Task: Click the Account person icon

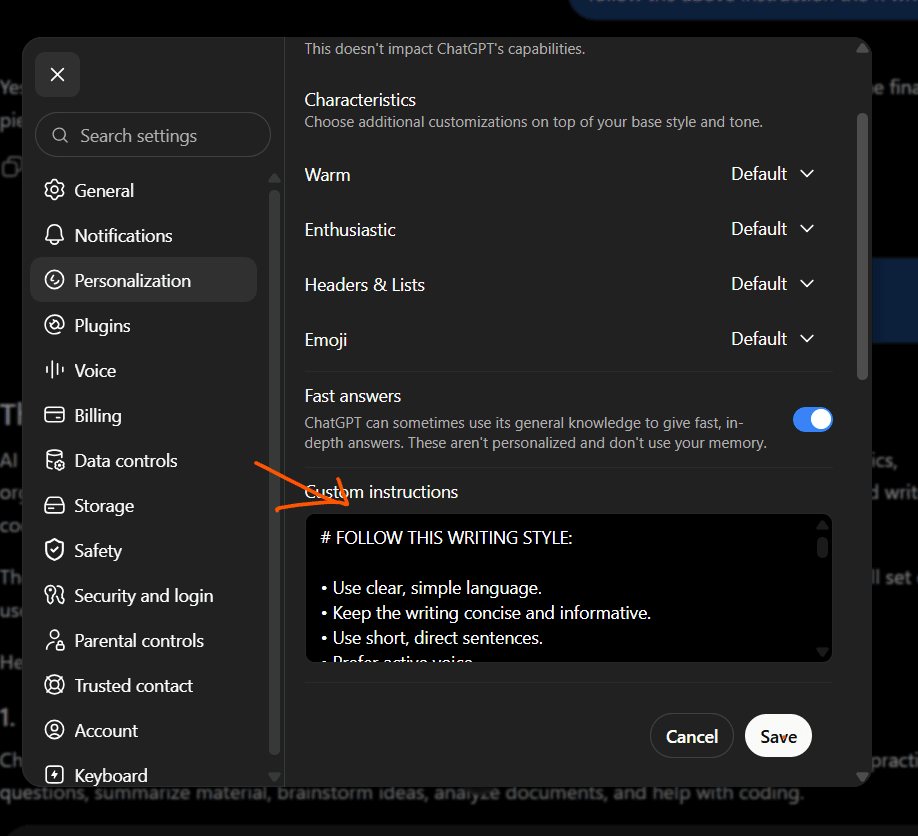Action: 54,730
